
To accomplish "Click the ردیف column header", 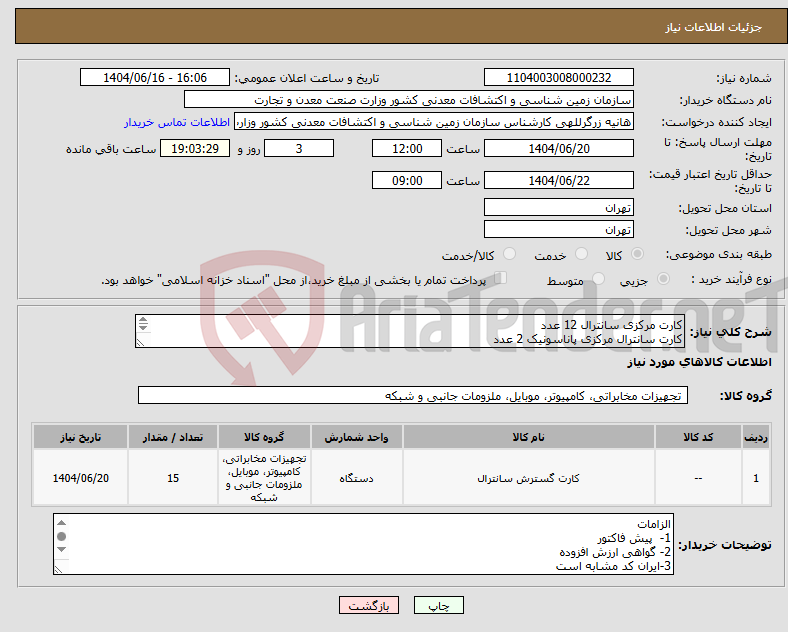I will [755, 437].
